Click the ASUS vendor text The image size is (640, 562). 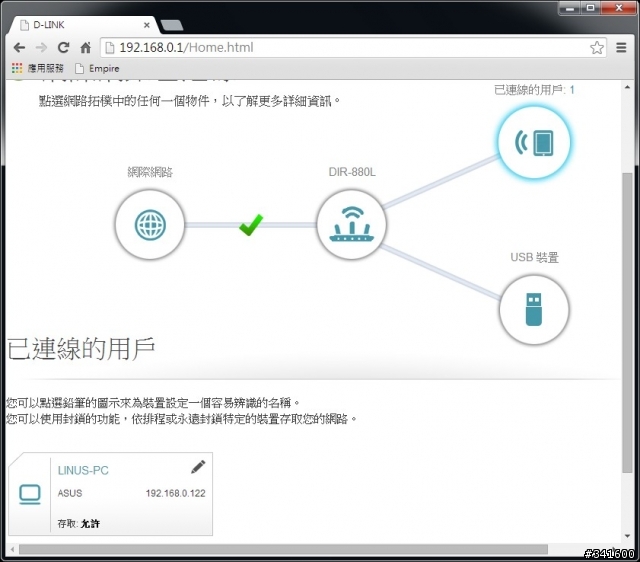coord(70,493)
